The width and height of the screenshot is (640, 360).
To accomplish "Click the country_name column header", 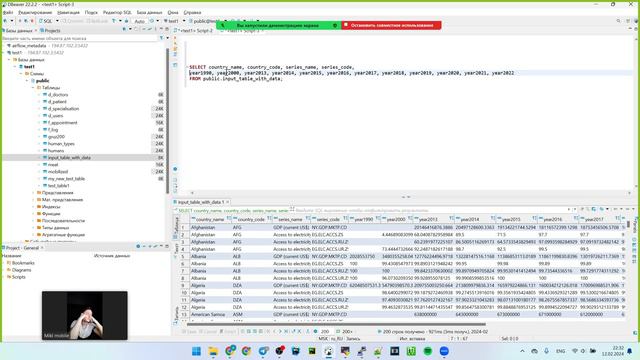I will (210, 219).
